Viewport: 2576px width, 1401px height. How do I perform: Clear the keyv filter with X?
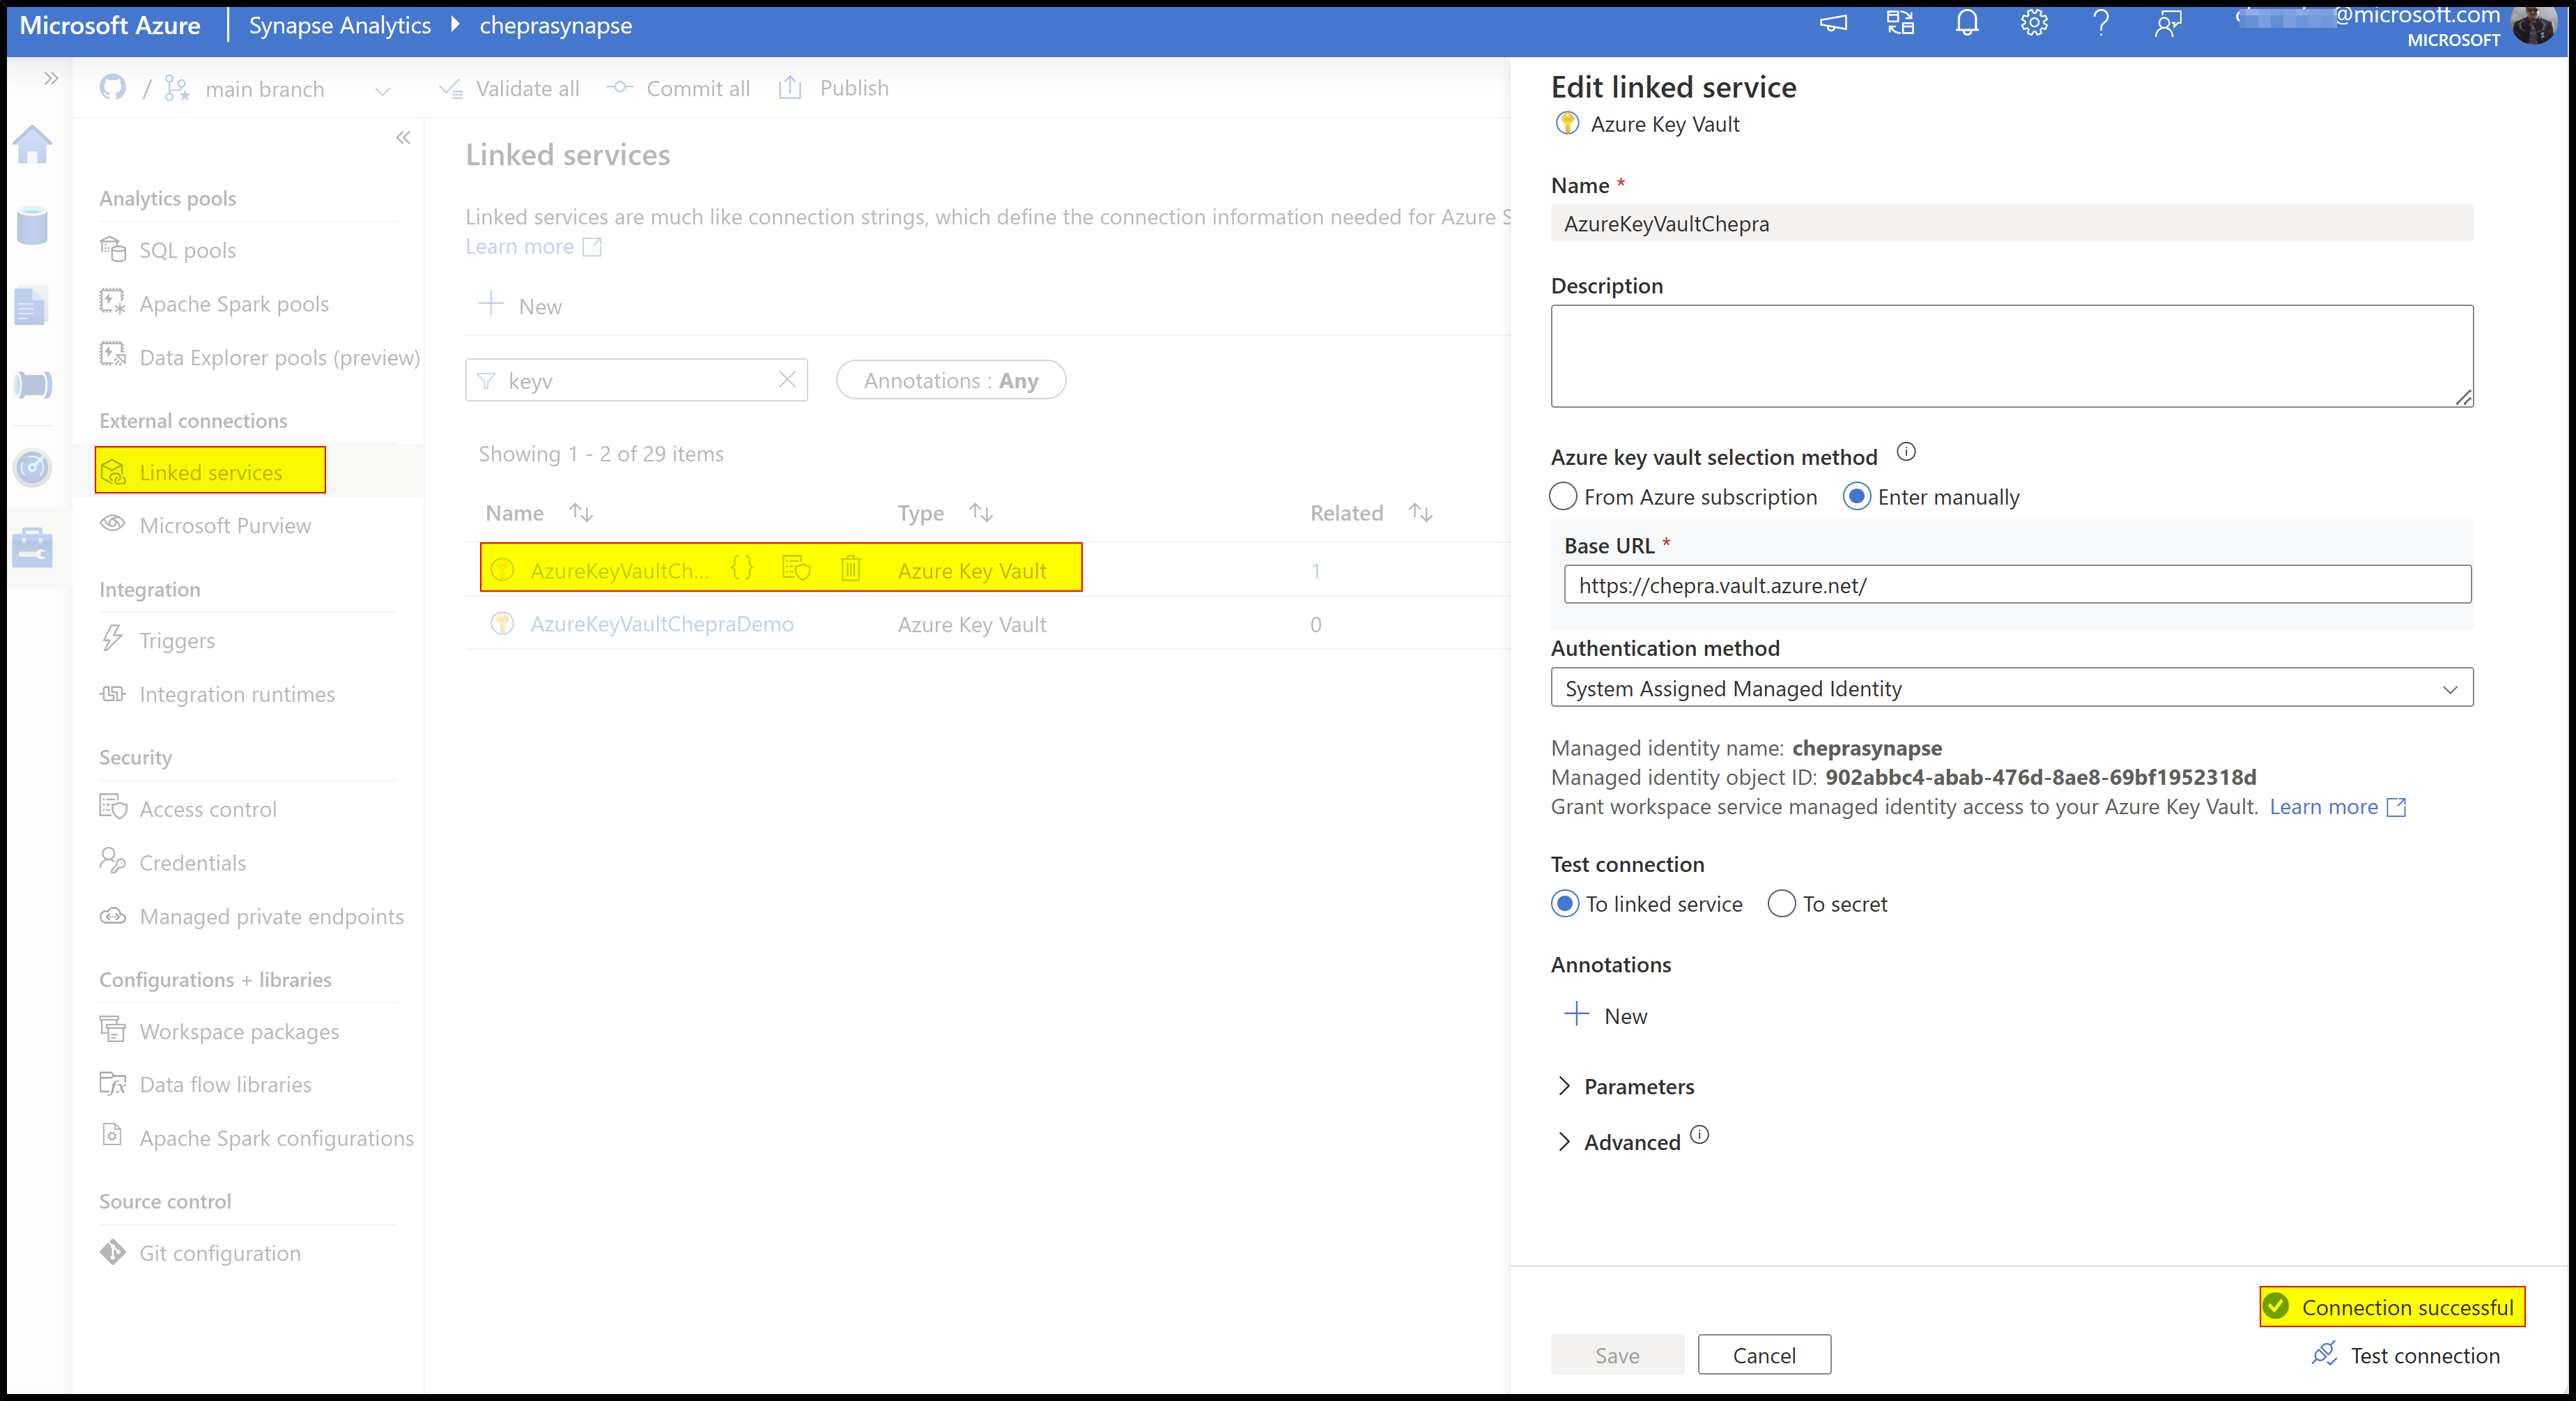coord(787,379)
